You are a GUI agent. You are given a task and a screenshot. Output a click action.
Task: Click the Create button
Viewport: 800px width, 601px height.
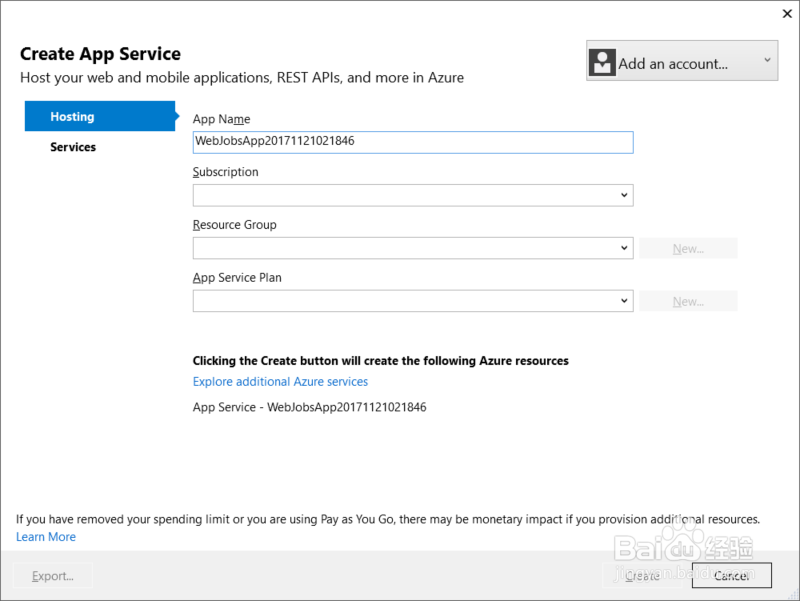click(642, 576)
